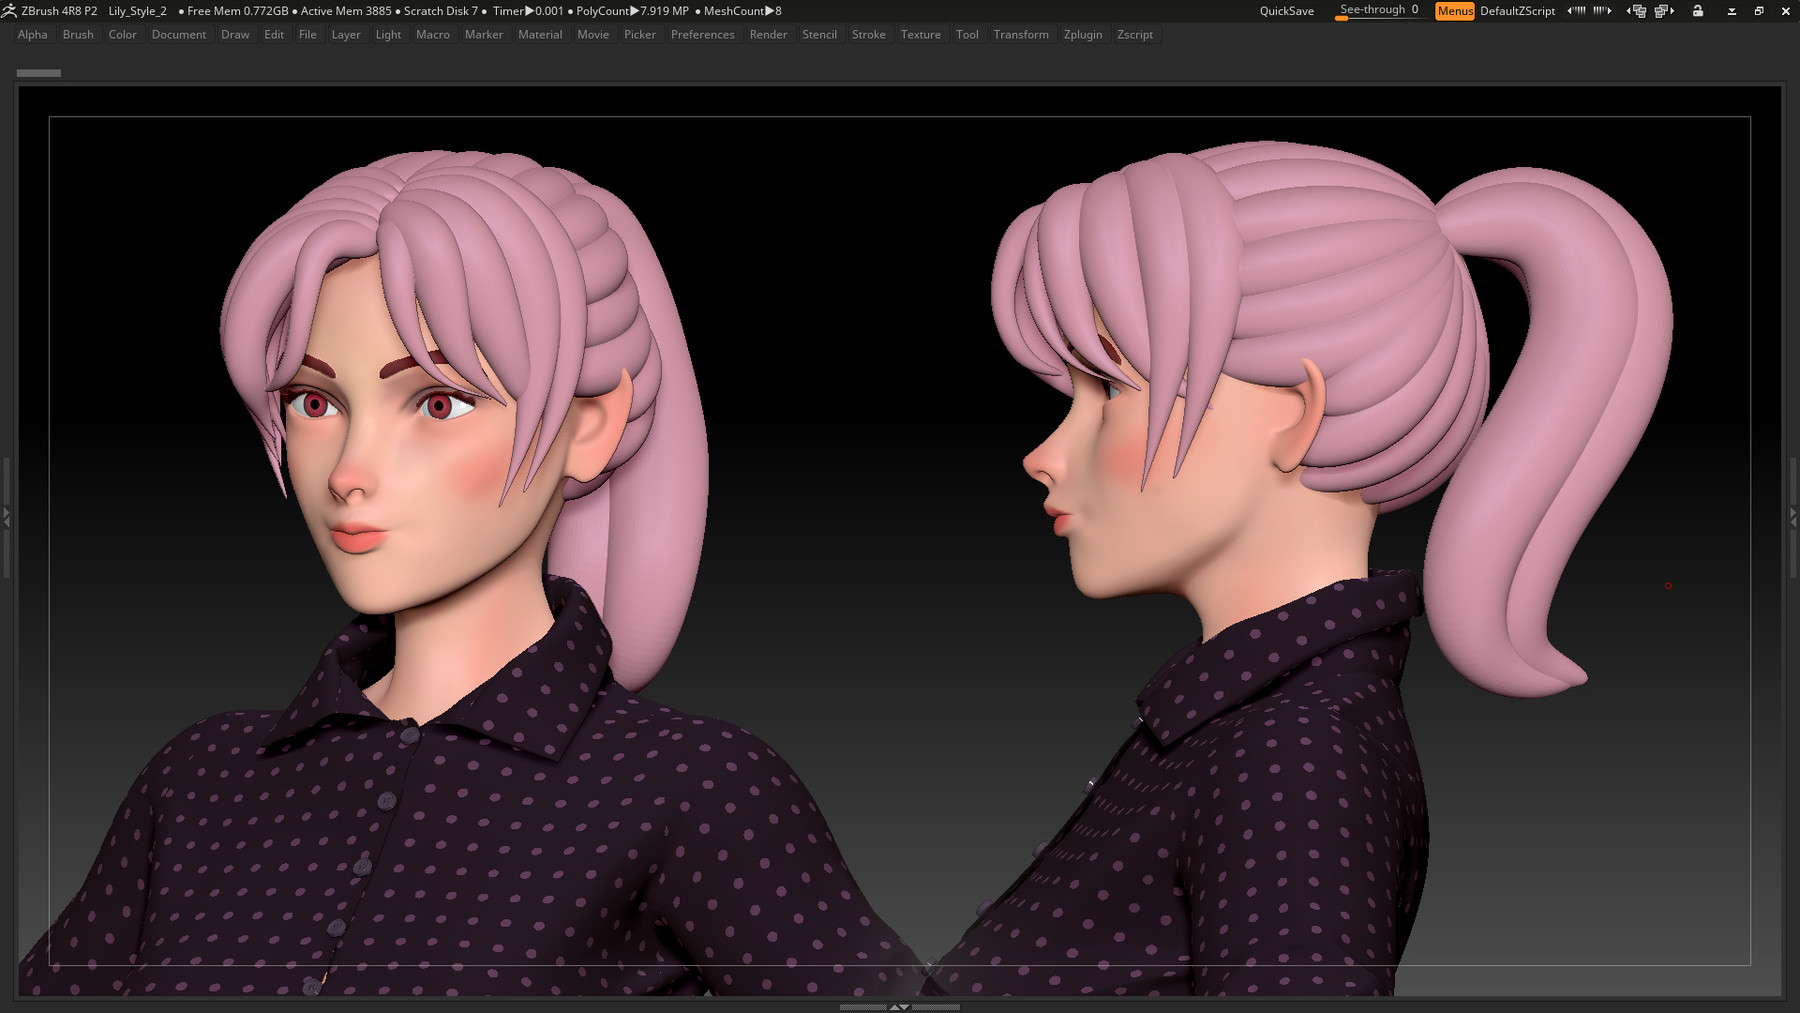The height and width of the screenshot is (1013, 1800).
Task: Open the Zplugin menu
Action: (1083, 35)
